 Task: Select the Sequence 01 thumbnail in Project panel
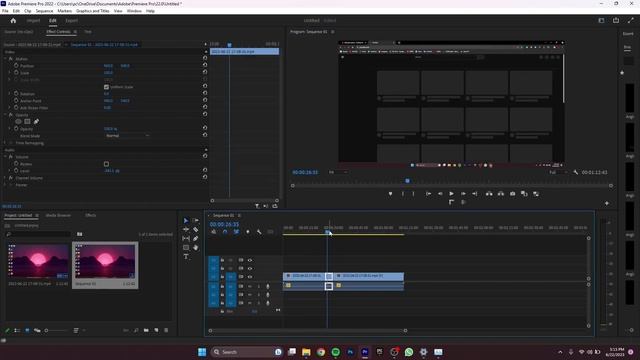pos(105,261)
